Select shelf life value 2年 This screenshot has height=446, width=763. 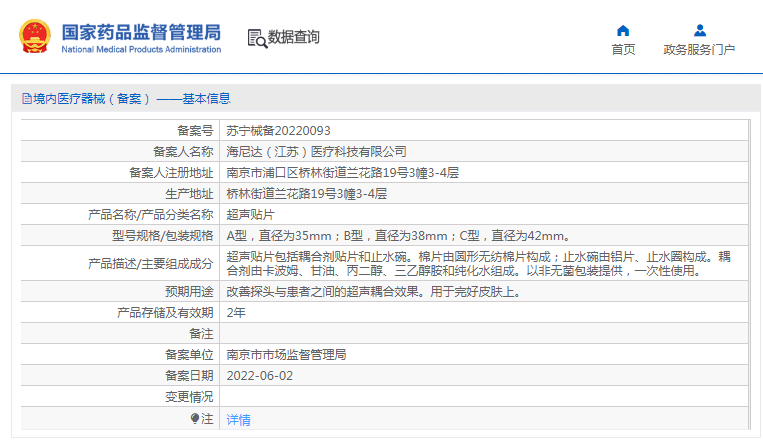click(236, 313)
